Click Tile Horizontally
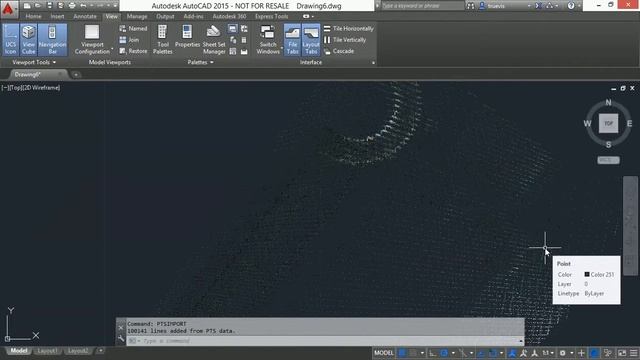640x360 pixels. click(349, 29)
